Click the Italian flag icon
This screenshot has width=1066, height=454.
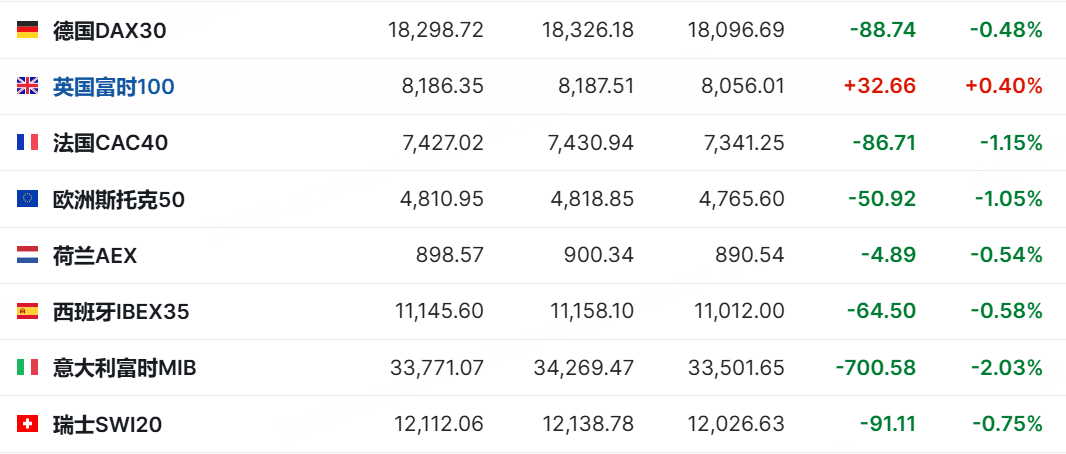27,368
